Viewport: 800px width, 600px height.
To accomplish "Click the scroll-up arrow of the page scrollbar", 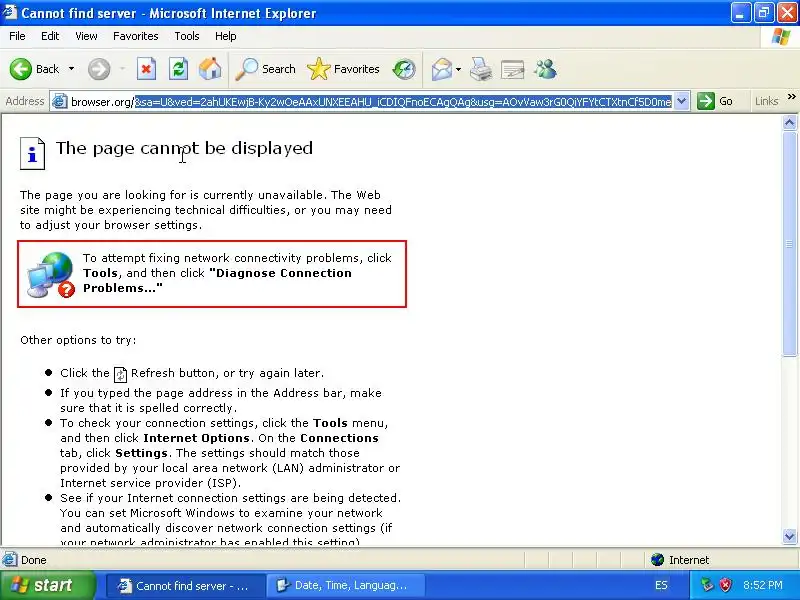I will click(x=790, y=122).
